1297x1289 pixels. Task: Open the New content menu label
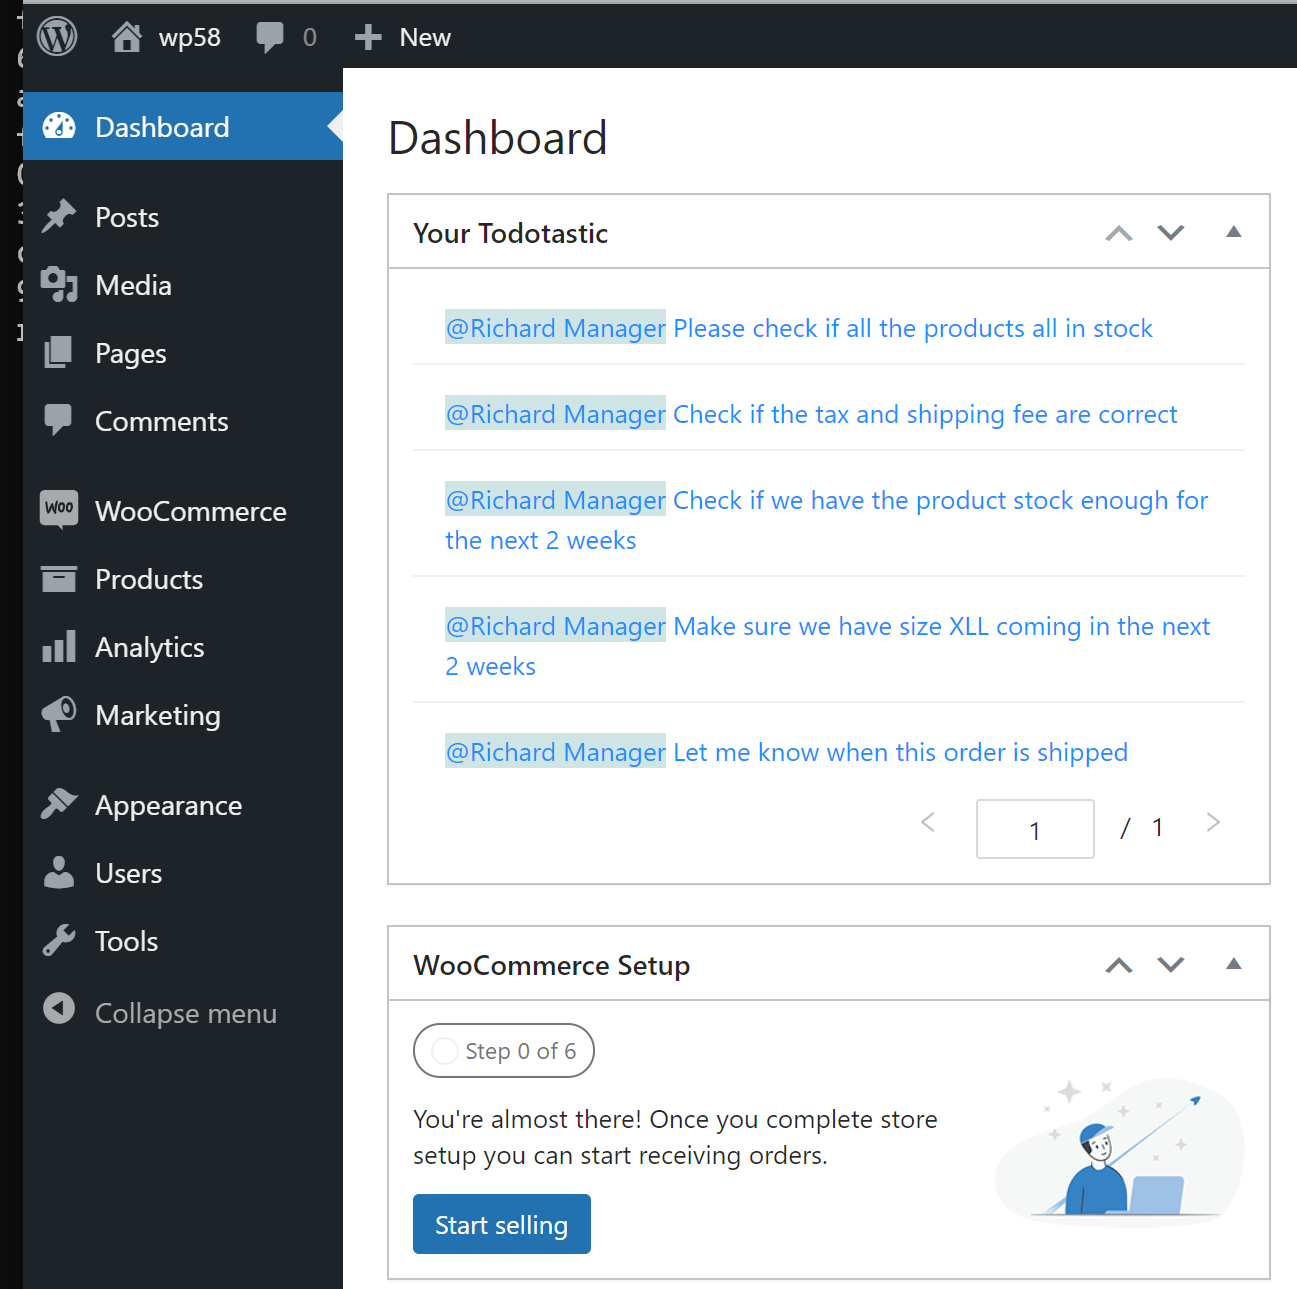425,37
